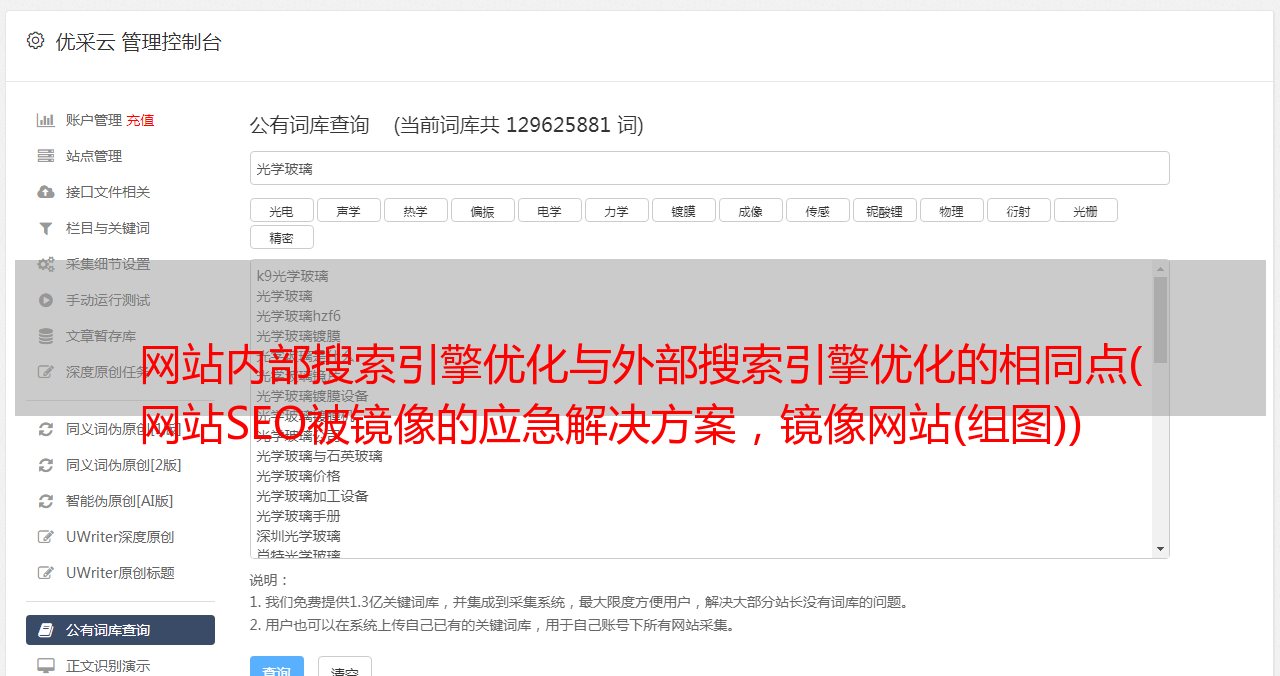Click the monitor icon for 正文识别演示

46,666
